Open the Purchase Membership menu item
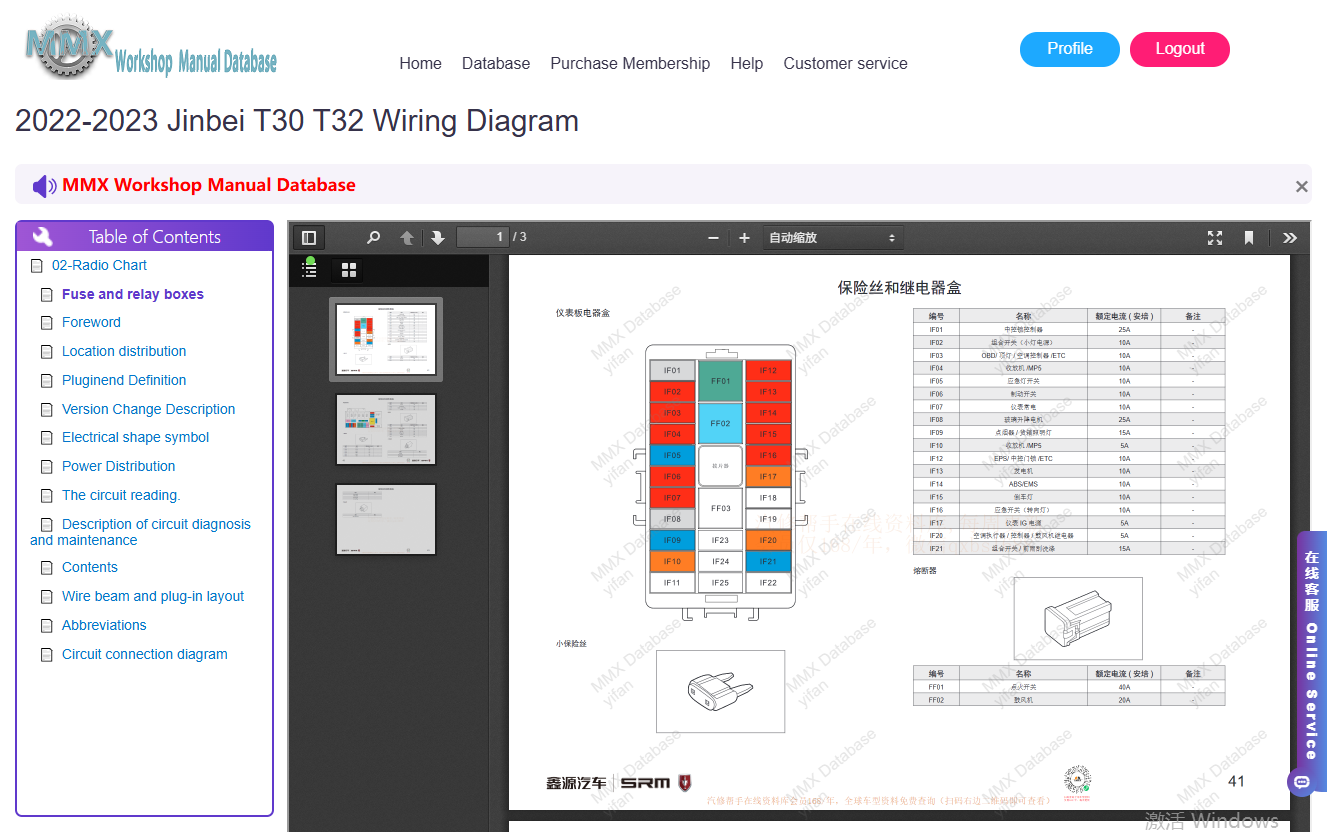Screen dimensions: 1327x832 click(630, 63)
